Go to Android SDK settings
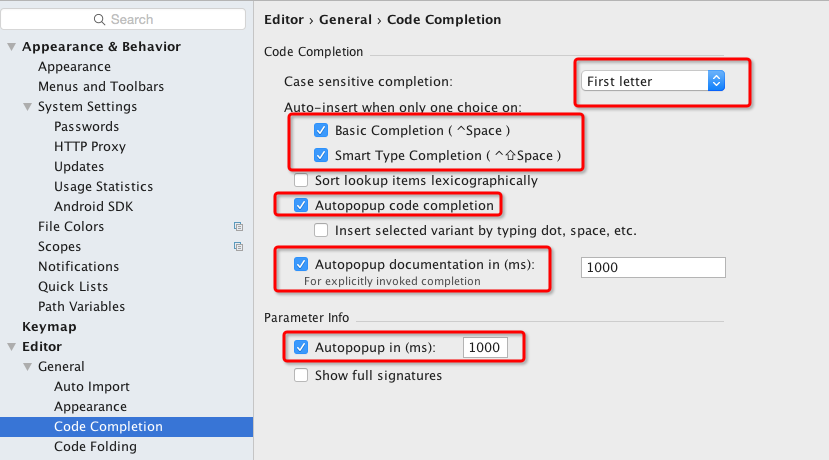Viewport: 829px width, 460px height. [x=93, y=207]
